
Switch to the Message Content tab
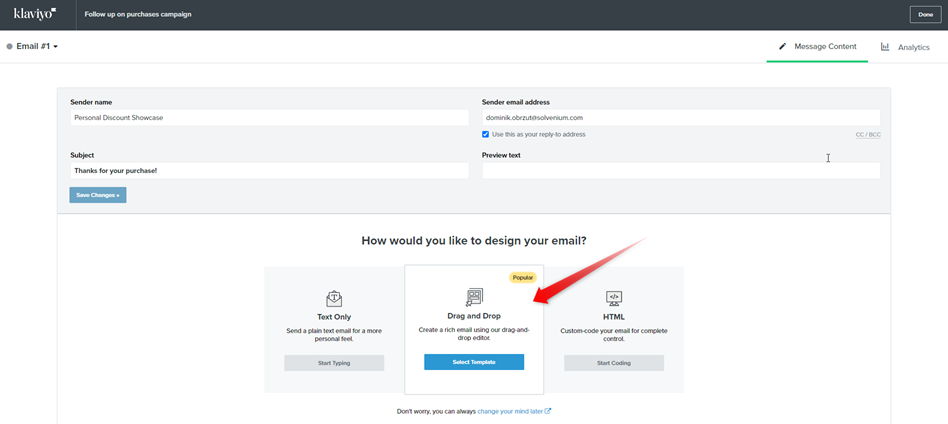(817, 47)
